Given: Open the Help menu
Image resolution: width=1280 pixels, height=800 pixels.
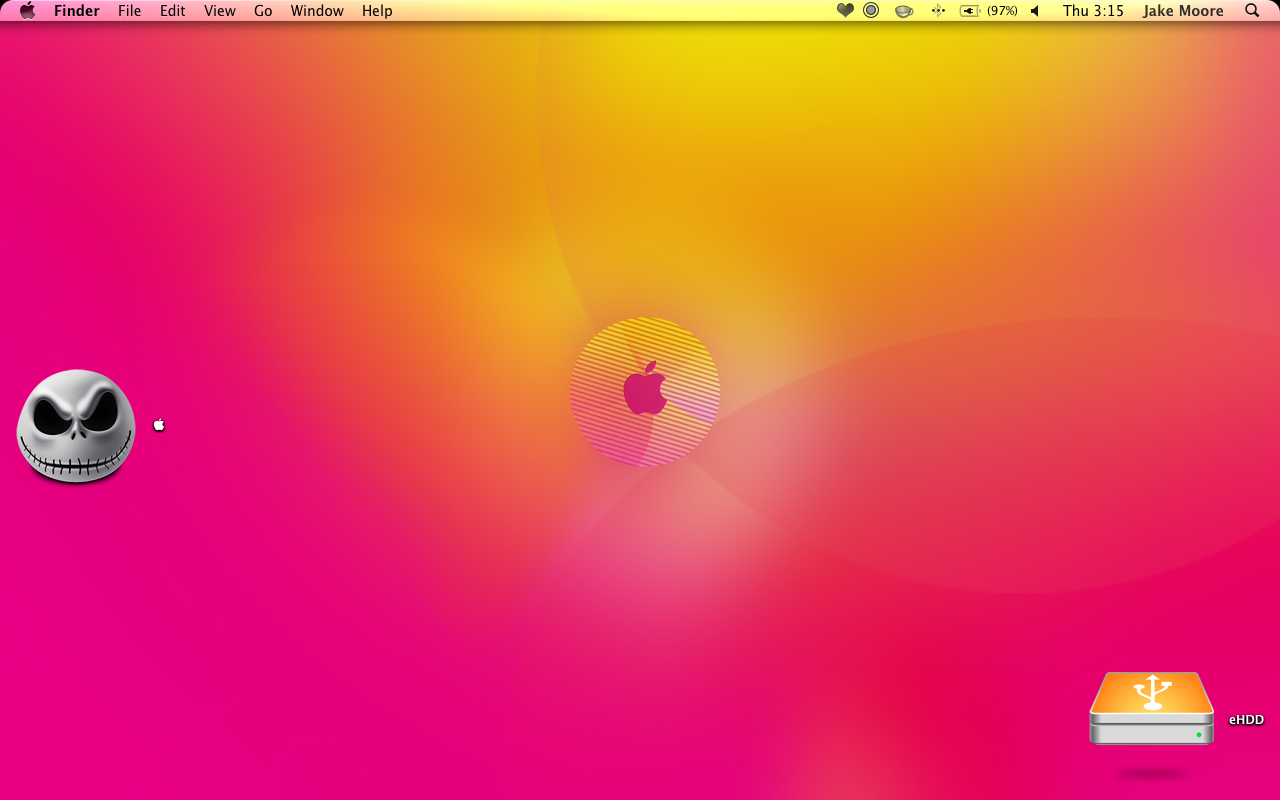Looking at the screenshot, I should pyautogui.click(x=377, y=11).
